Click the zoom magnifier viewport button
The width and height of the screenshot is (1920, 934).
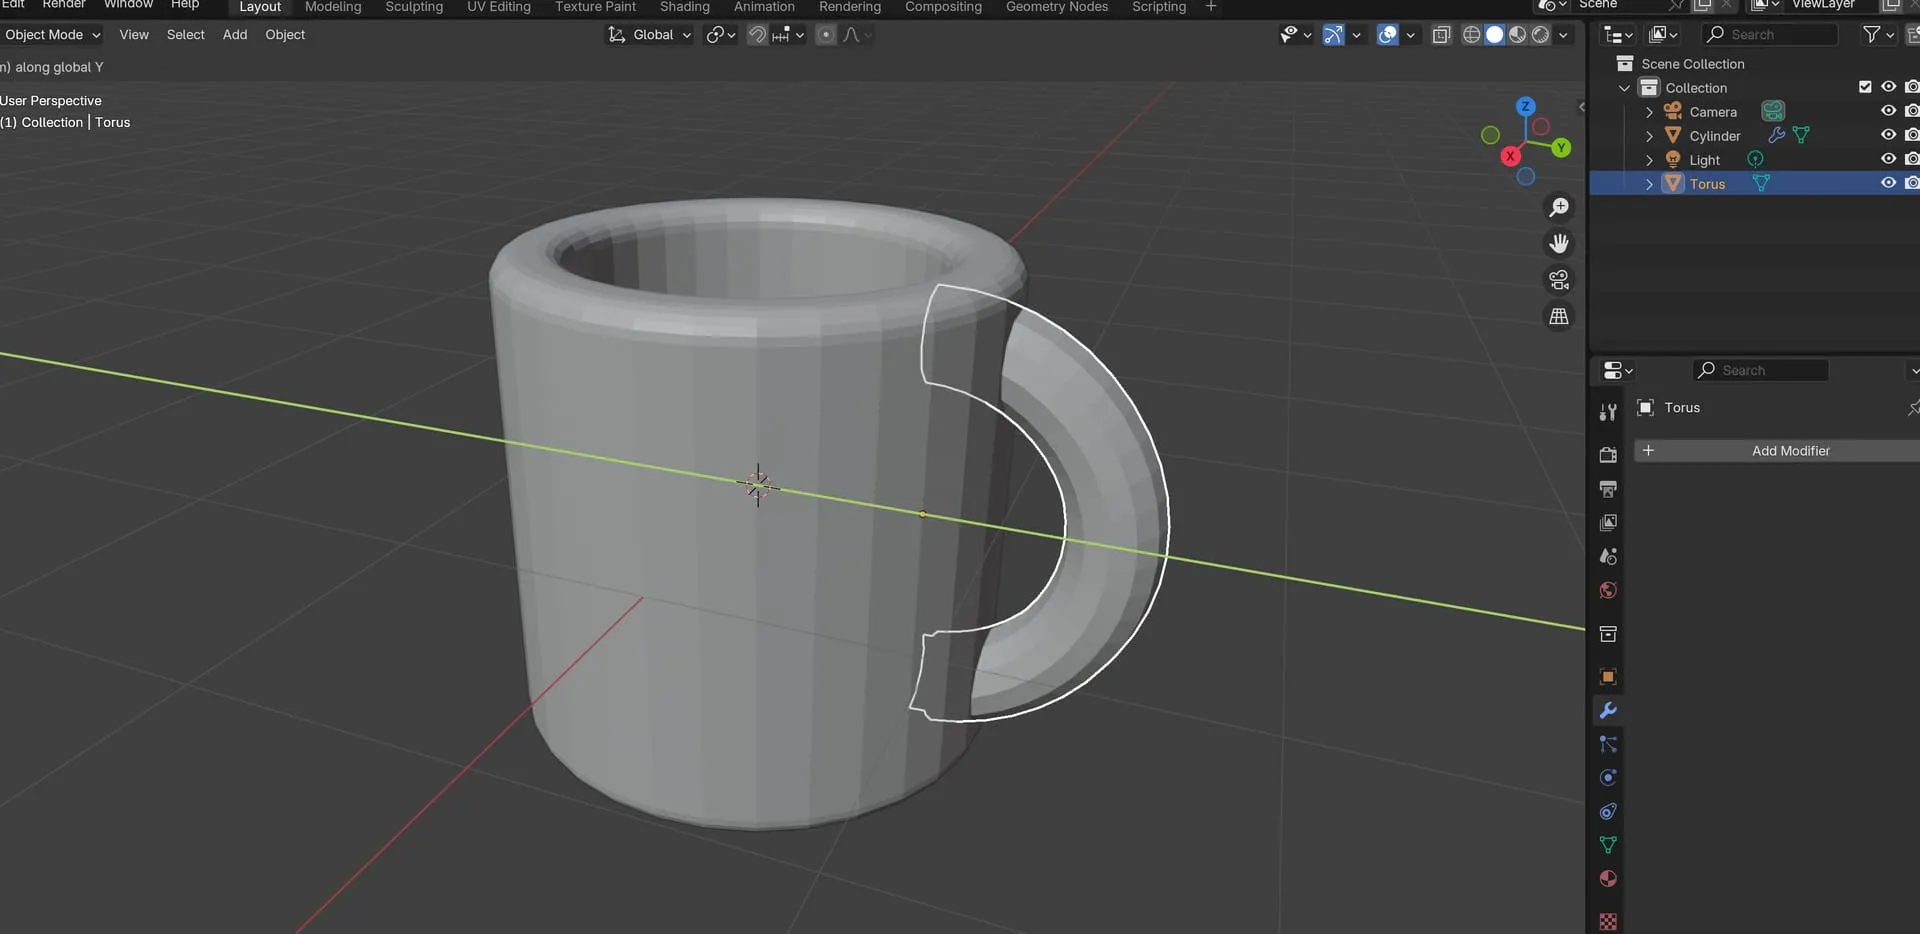pyautogui.click(x=1559, y=208)
